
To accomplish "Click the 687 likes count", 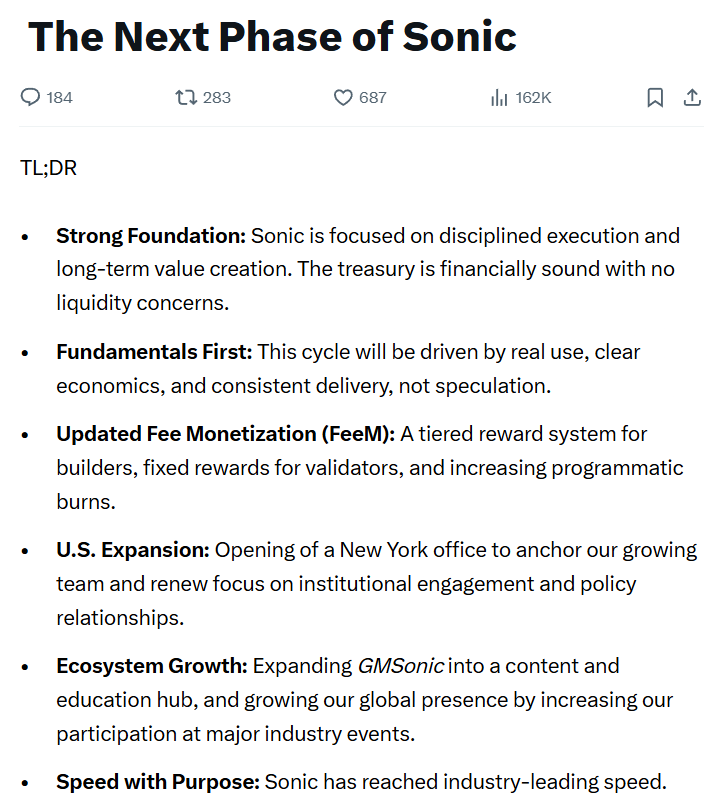I will pyautogui.click(x=373, y=97).
